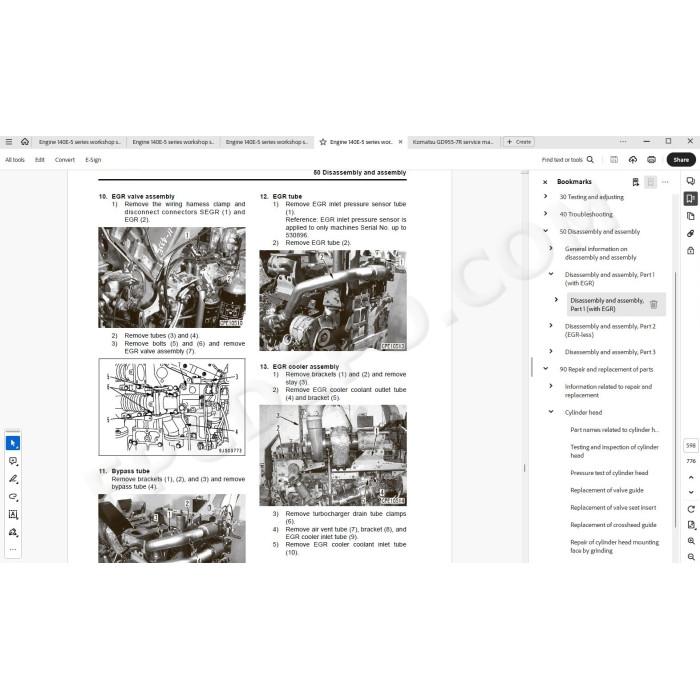Switch to the third Engine 140E-5 workshop tab
Image resolution: width=700 pixels, height=700 pixels.
click(x=267, y=142)
